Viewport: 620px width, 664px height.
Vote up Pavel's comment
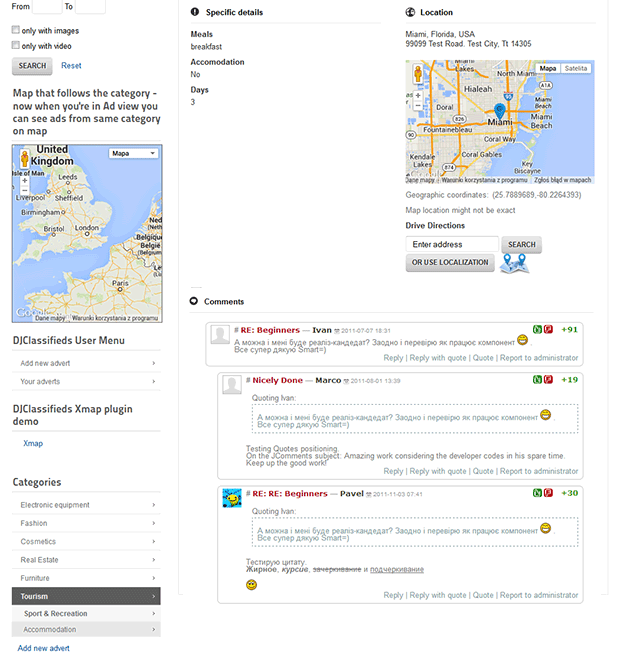click(537, 492)
